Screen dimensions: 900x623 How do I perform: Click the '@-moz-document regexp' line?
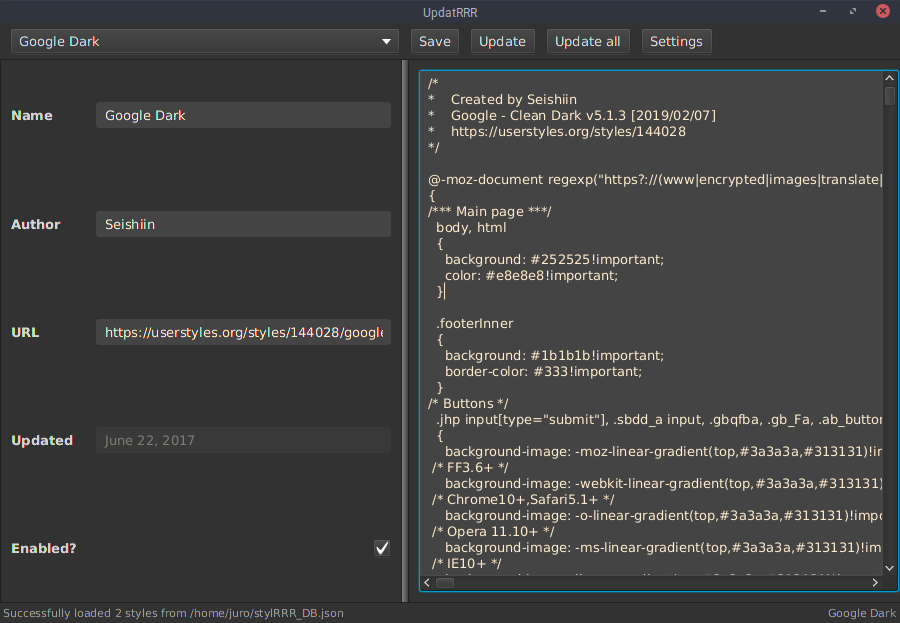point(655,180)
